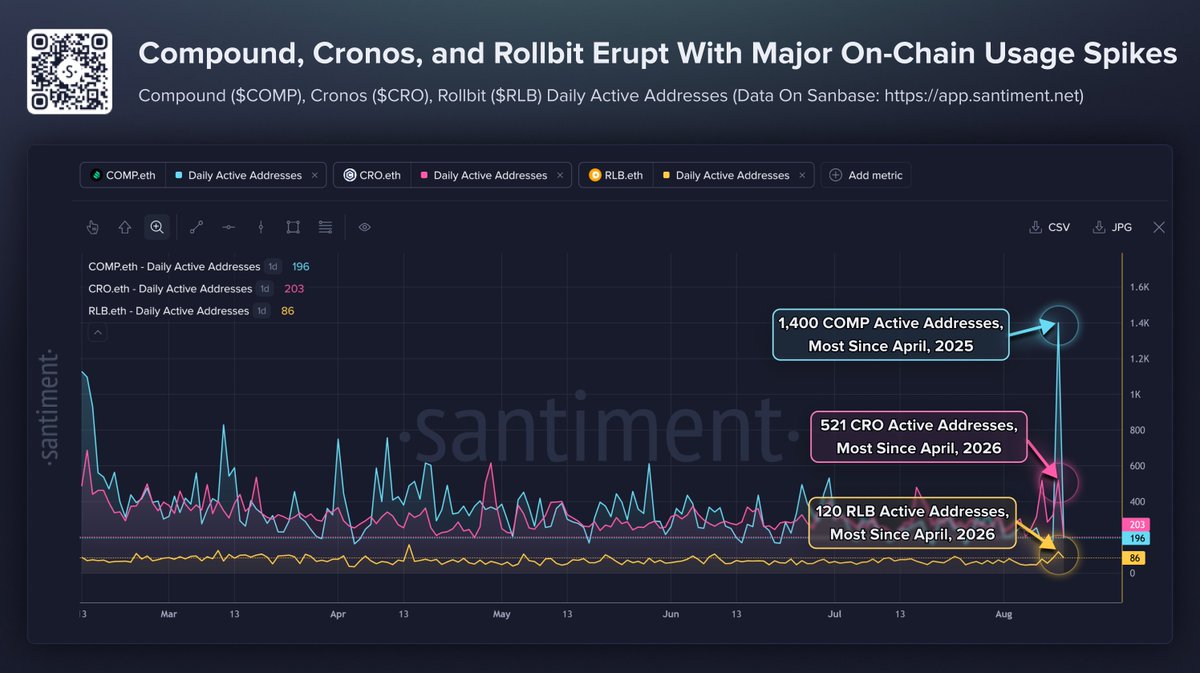Click COMP.eth legend row text
The image size is (1200, 673).
pyautogui.click(x=174, y=267)
